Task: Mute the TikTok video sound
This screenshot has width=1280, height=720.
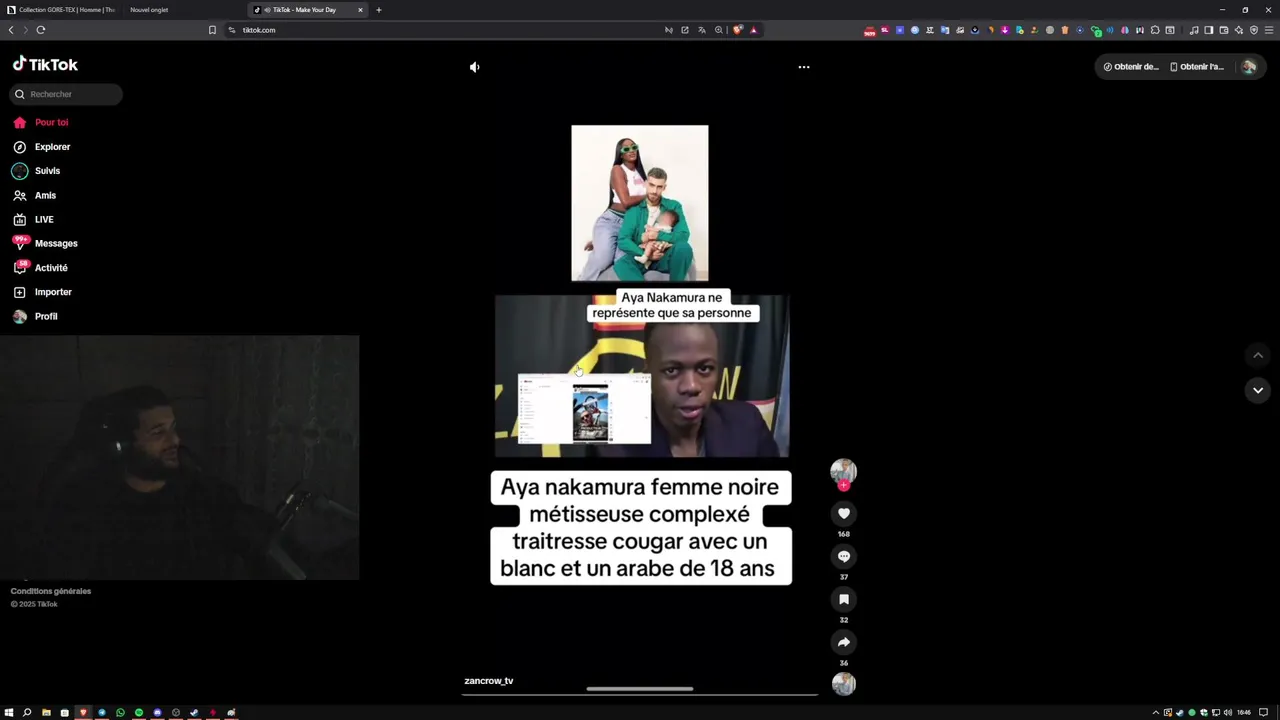Action: (474, 67)
